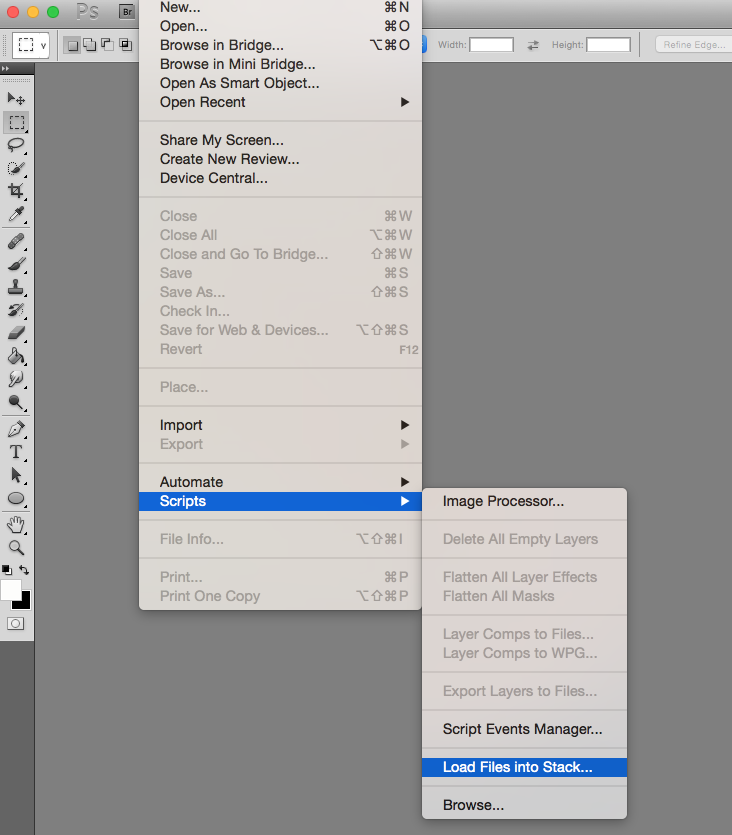The width and height of the screenshot is (732, 835).
Task: Select Device Central...
Action: tap(280, 178)
